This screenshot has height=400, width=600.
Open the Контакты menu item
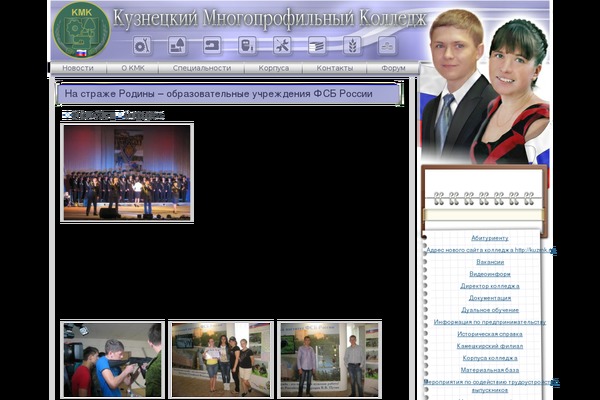click(x=334, y=68)
